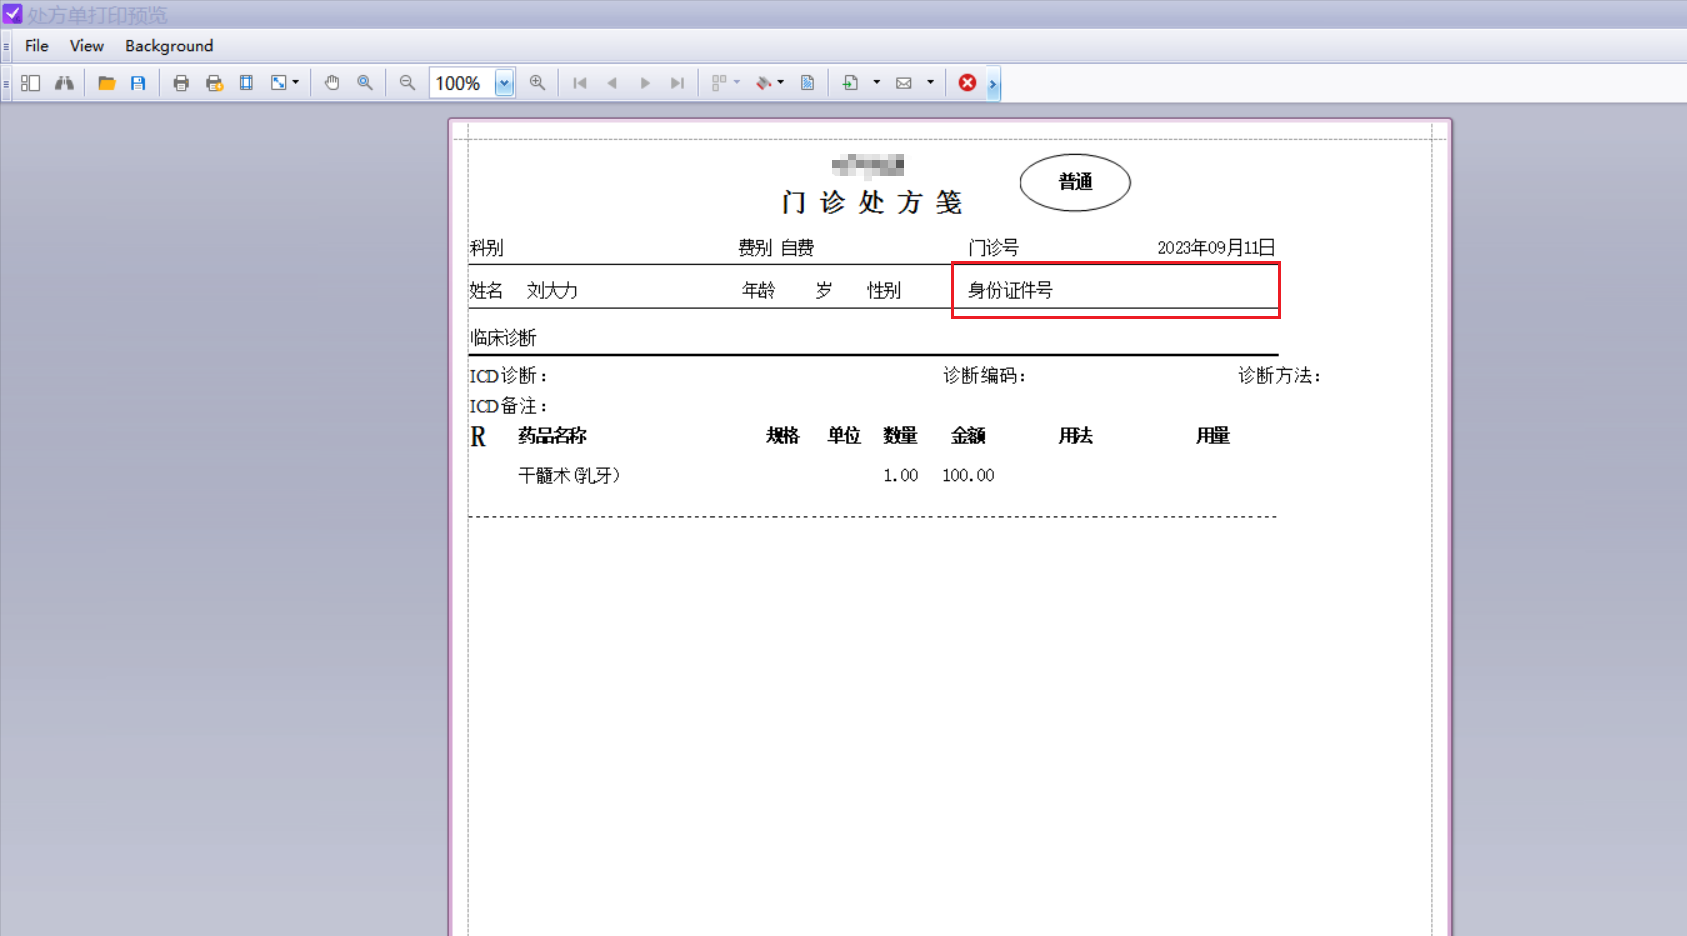Click the 诊断编码 label
Viewport: 1687px width, 936px height.
(x=984, y=376)
